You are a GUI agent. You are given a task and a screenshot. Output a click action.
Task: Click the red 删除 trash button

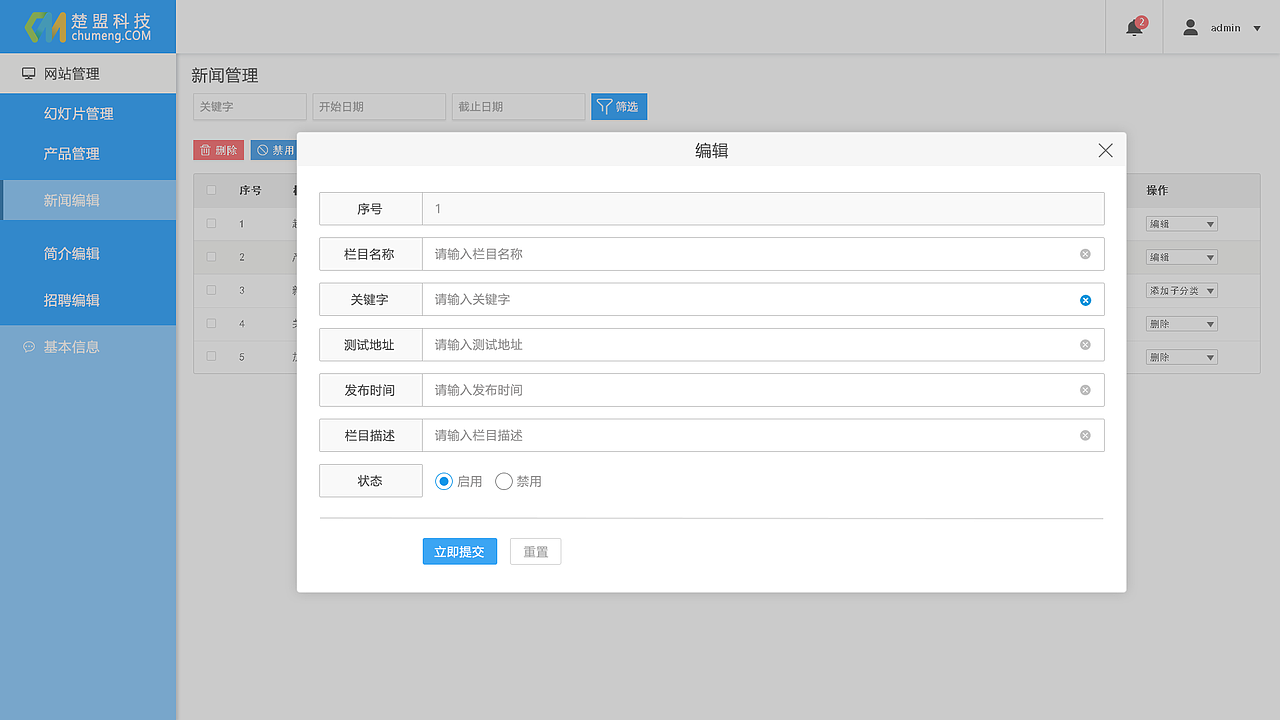pos(218,150)
